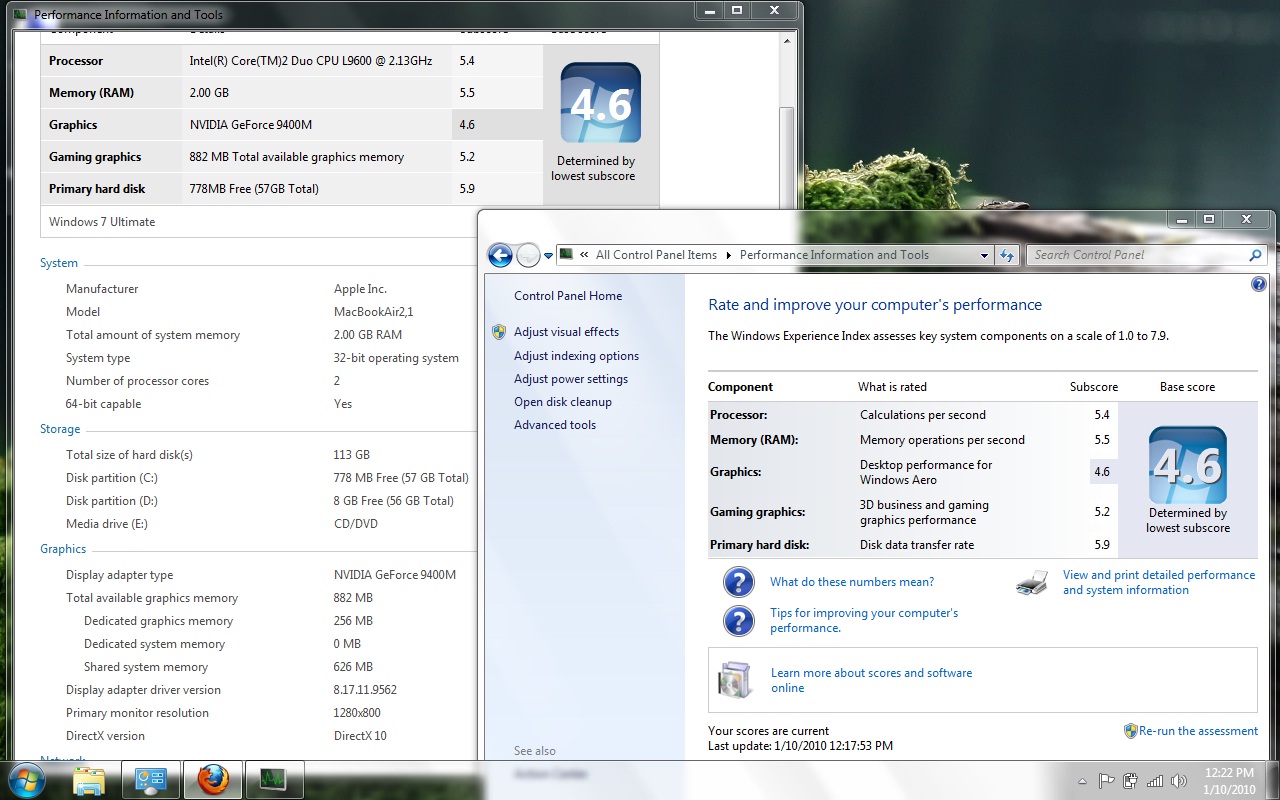The image size is (1280, 800).
Task: Click the Processor row in back window
Action: [x=292, y=61]
